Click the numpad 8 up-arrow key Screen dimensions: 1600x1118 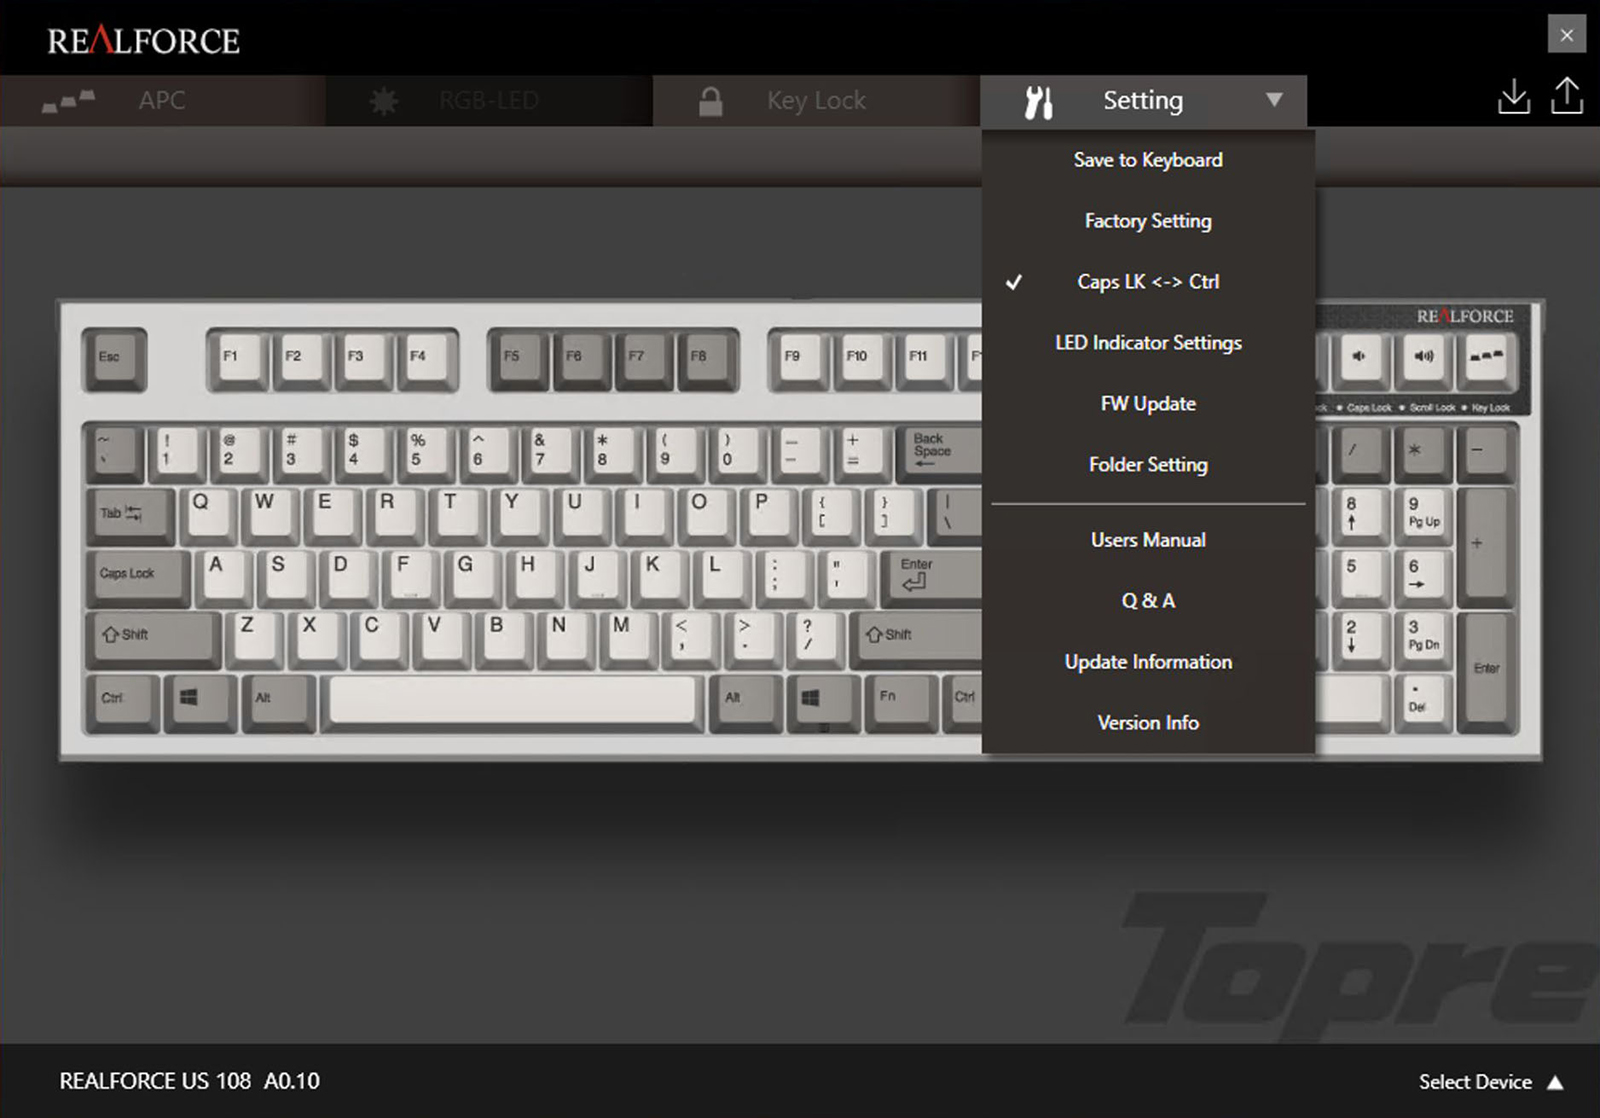tap(1361, 516)
